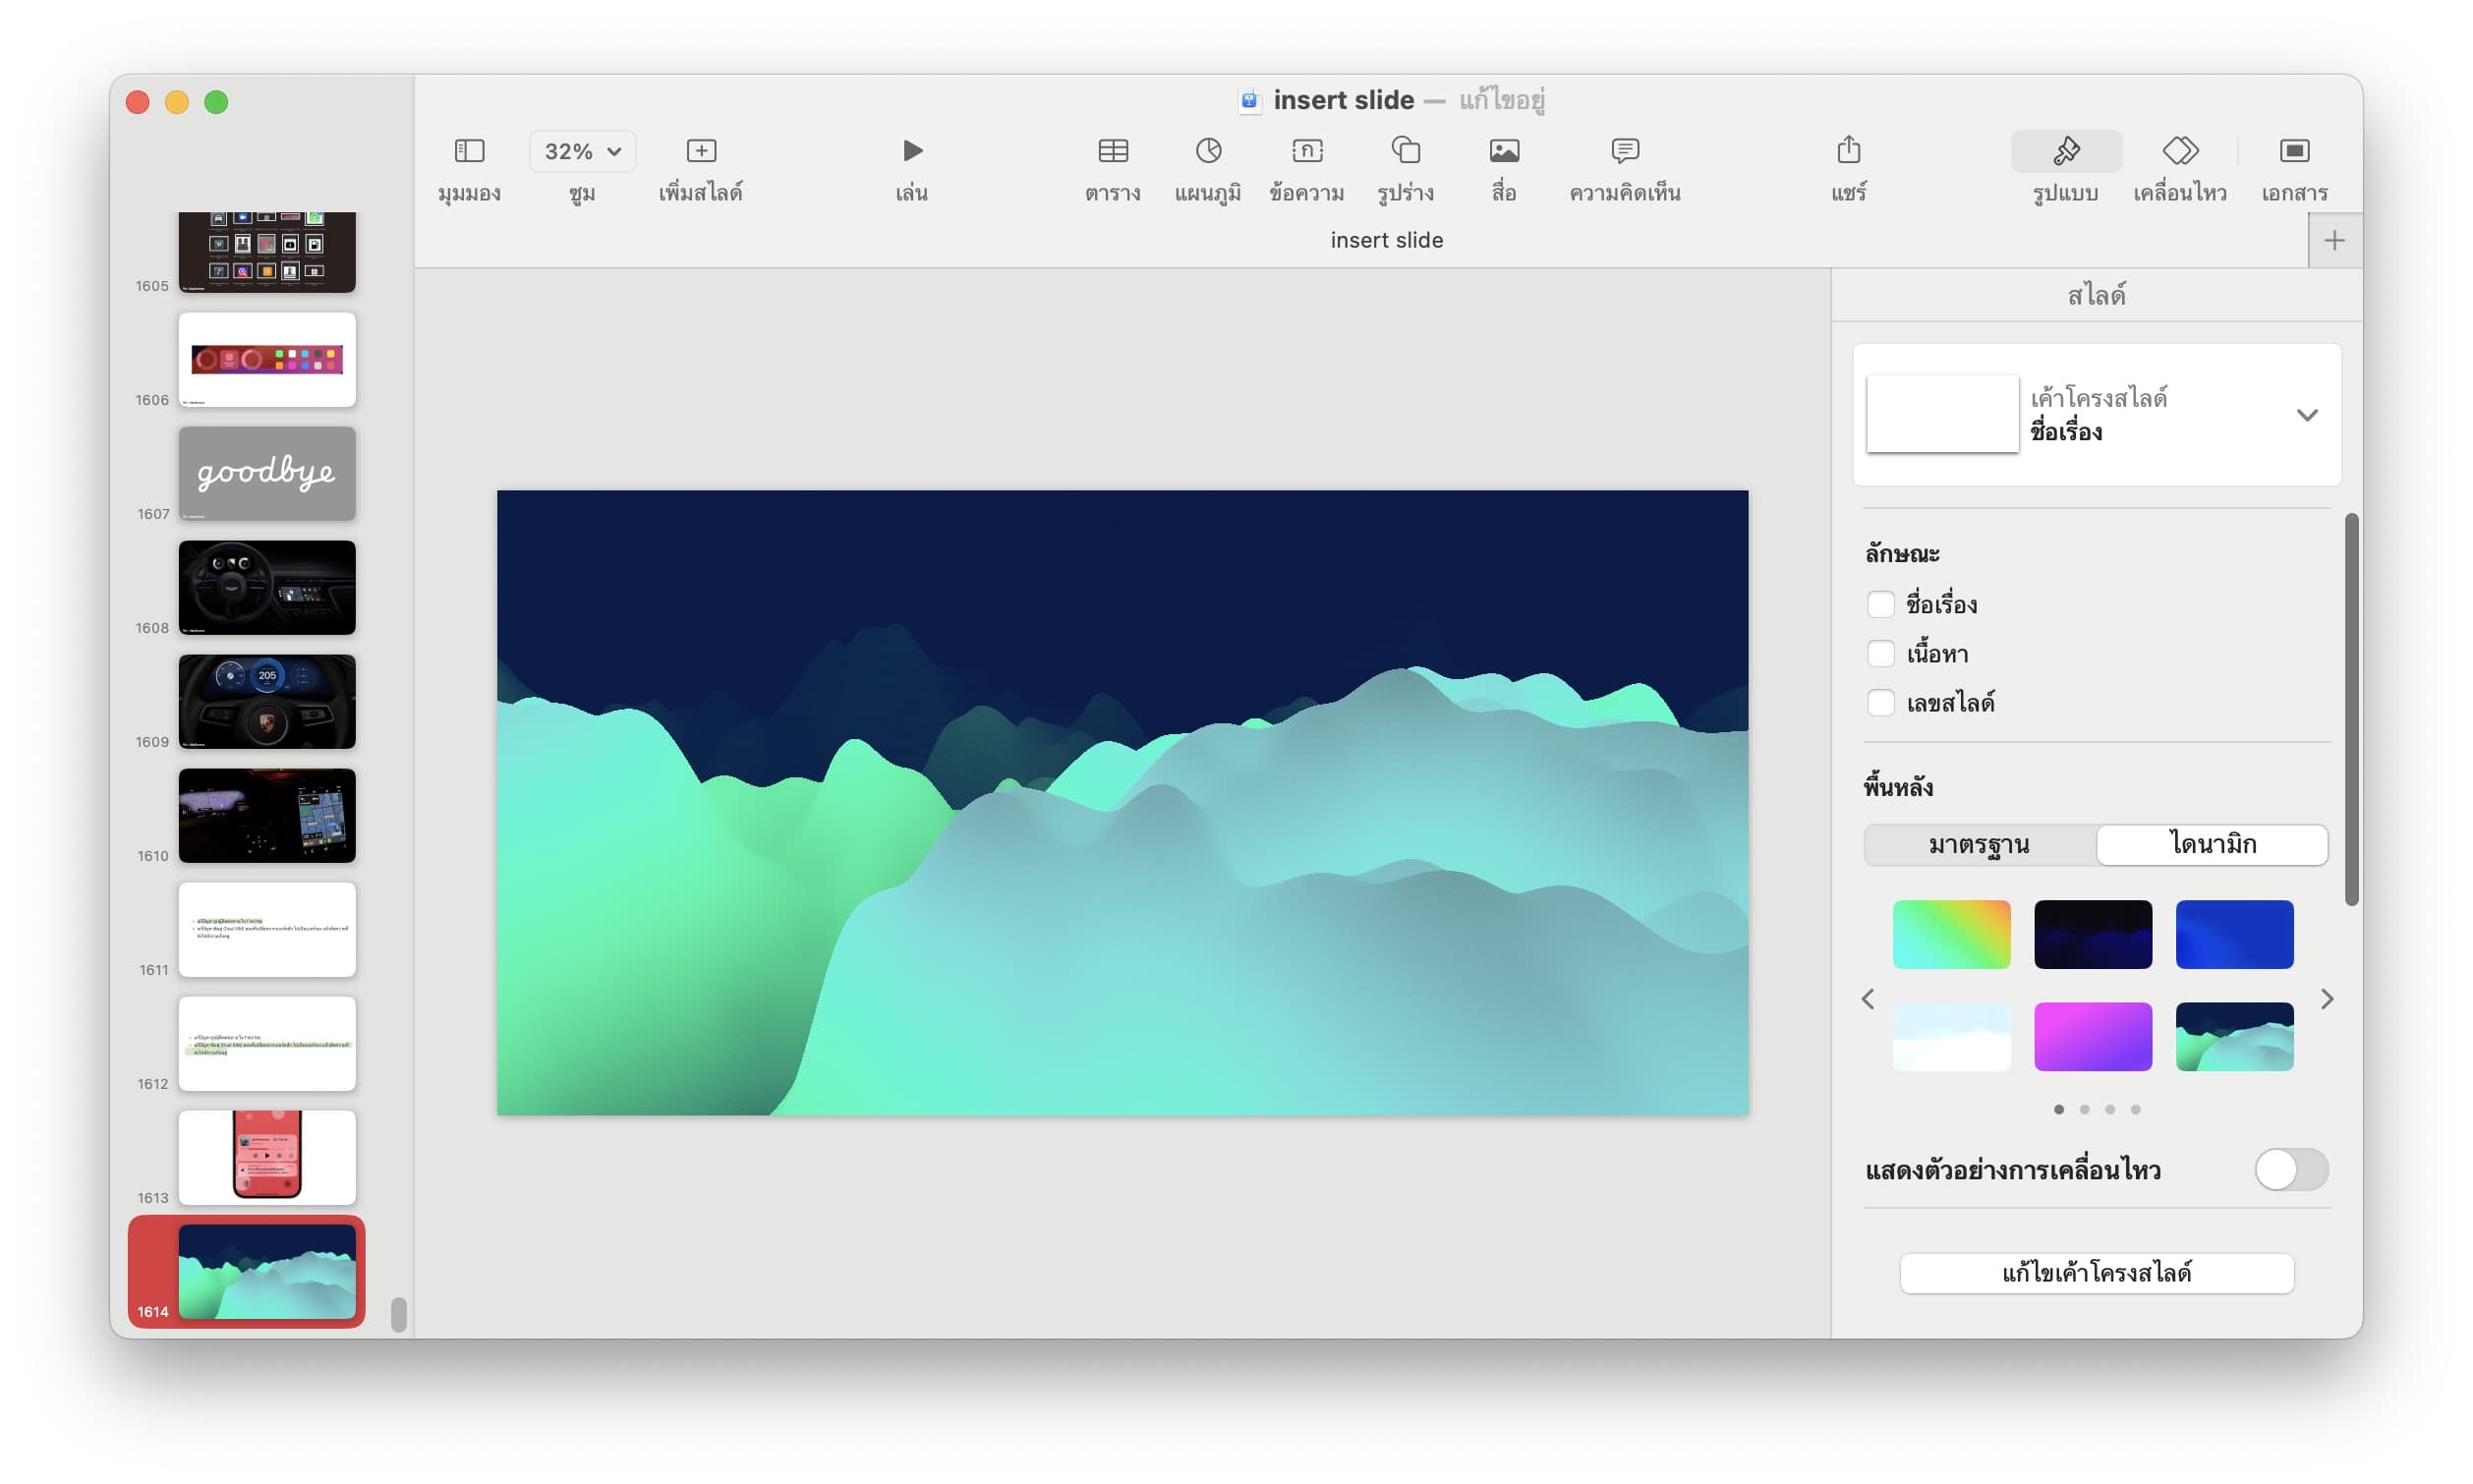Enable the เนื้อหา body checkbox
Viewport: 2473px width, 1484px height.
pyautogui.click(x=1880, y=653)
